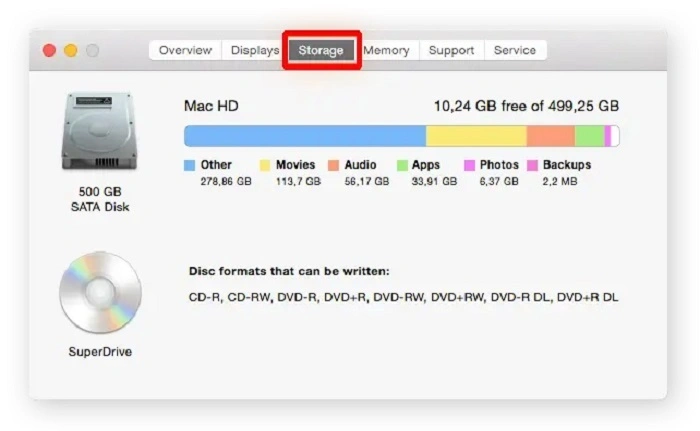Click the green Apps legend swatch
Screen dimensions: 700x431
(402, 165)
